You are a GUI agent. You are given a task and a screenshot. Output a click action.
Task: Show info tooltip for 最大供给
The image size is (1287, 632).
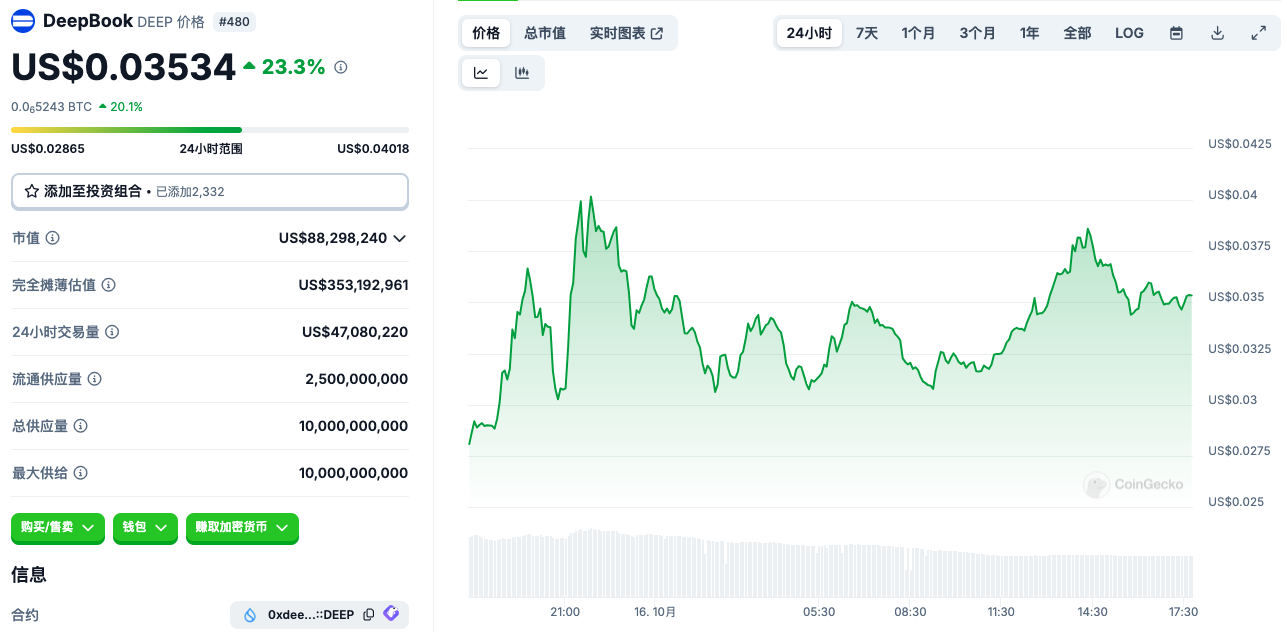tap(80, 473)
